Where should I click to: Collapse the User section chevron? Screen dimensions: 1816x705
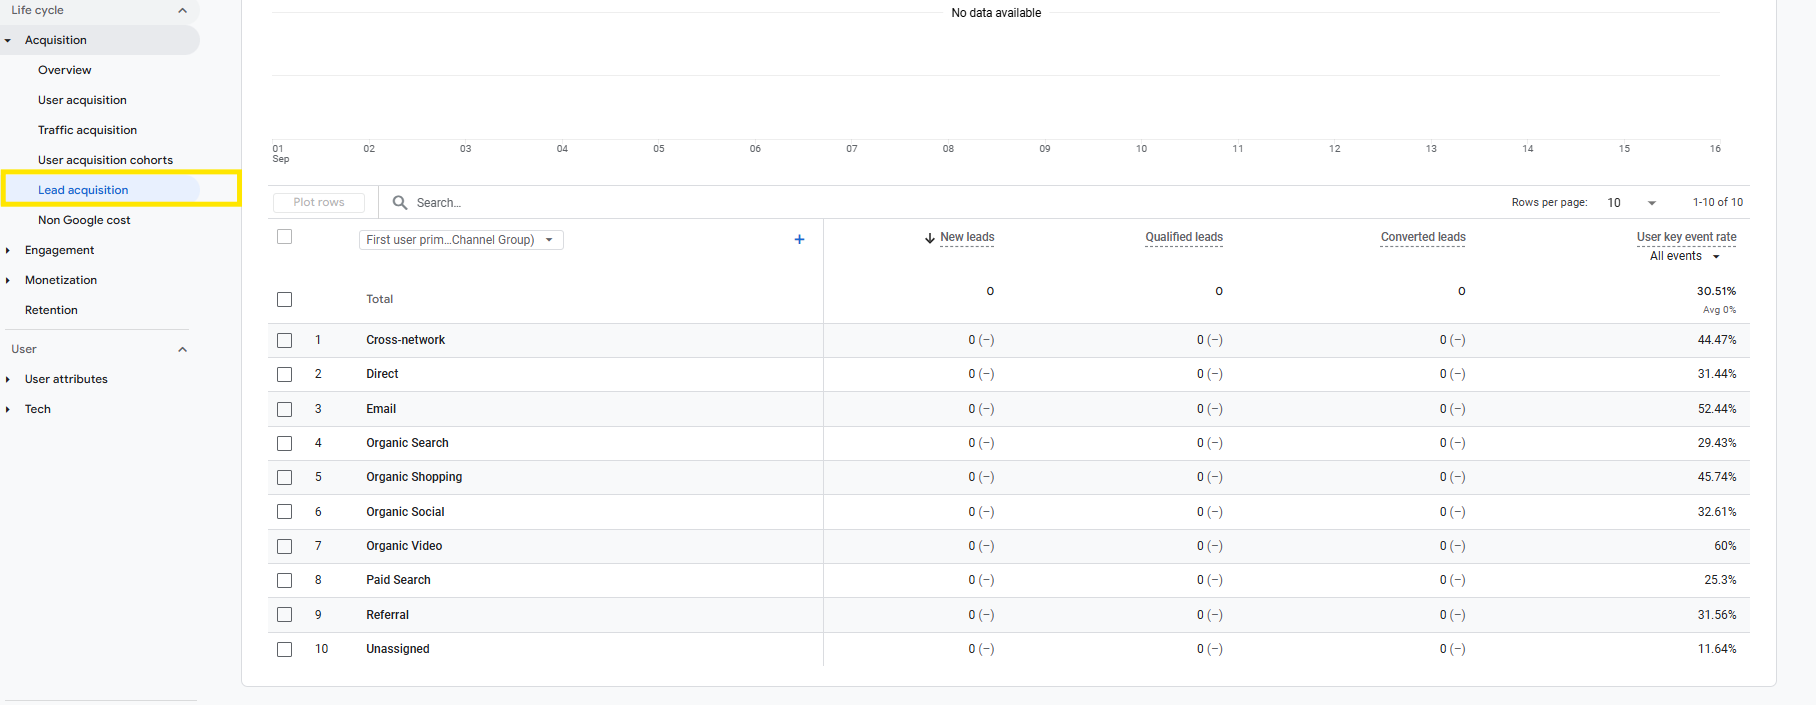tap(182, 349)
